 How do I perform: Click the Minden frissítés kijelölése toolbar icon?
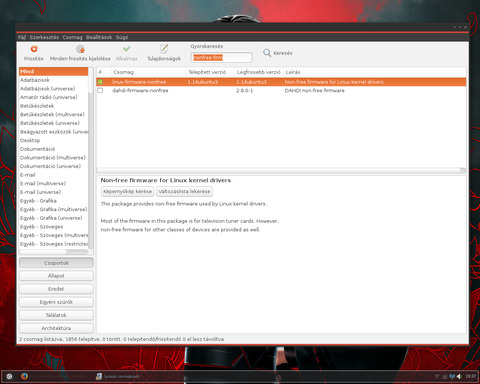(x=80, y=49)
